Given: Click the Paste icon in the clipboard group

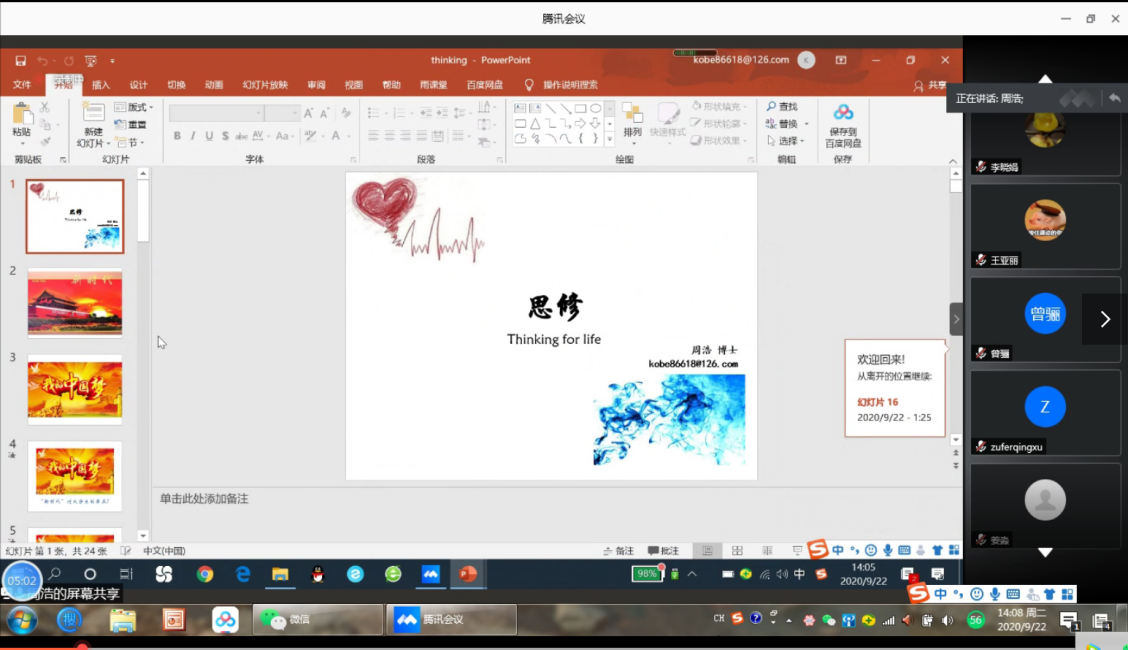Looking at the screenshot, I should coord(21,115).
